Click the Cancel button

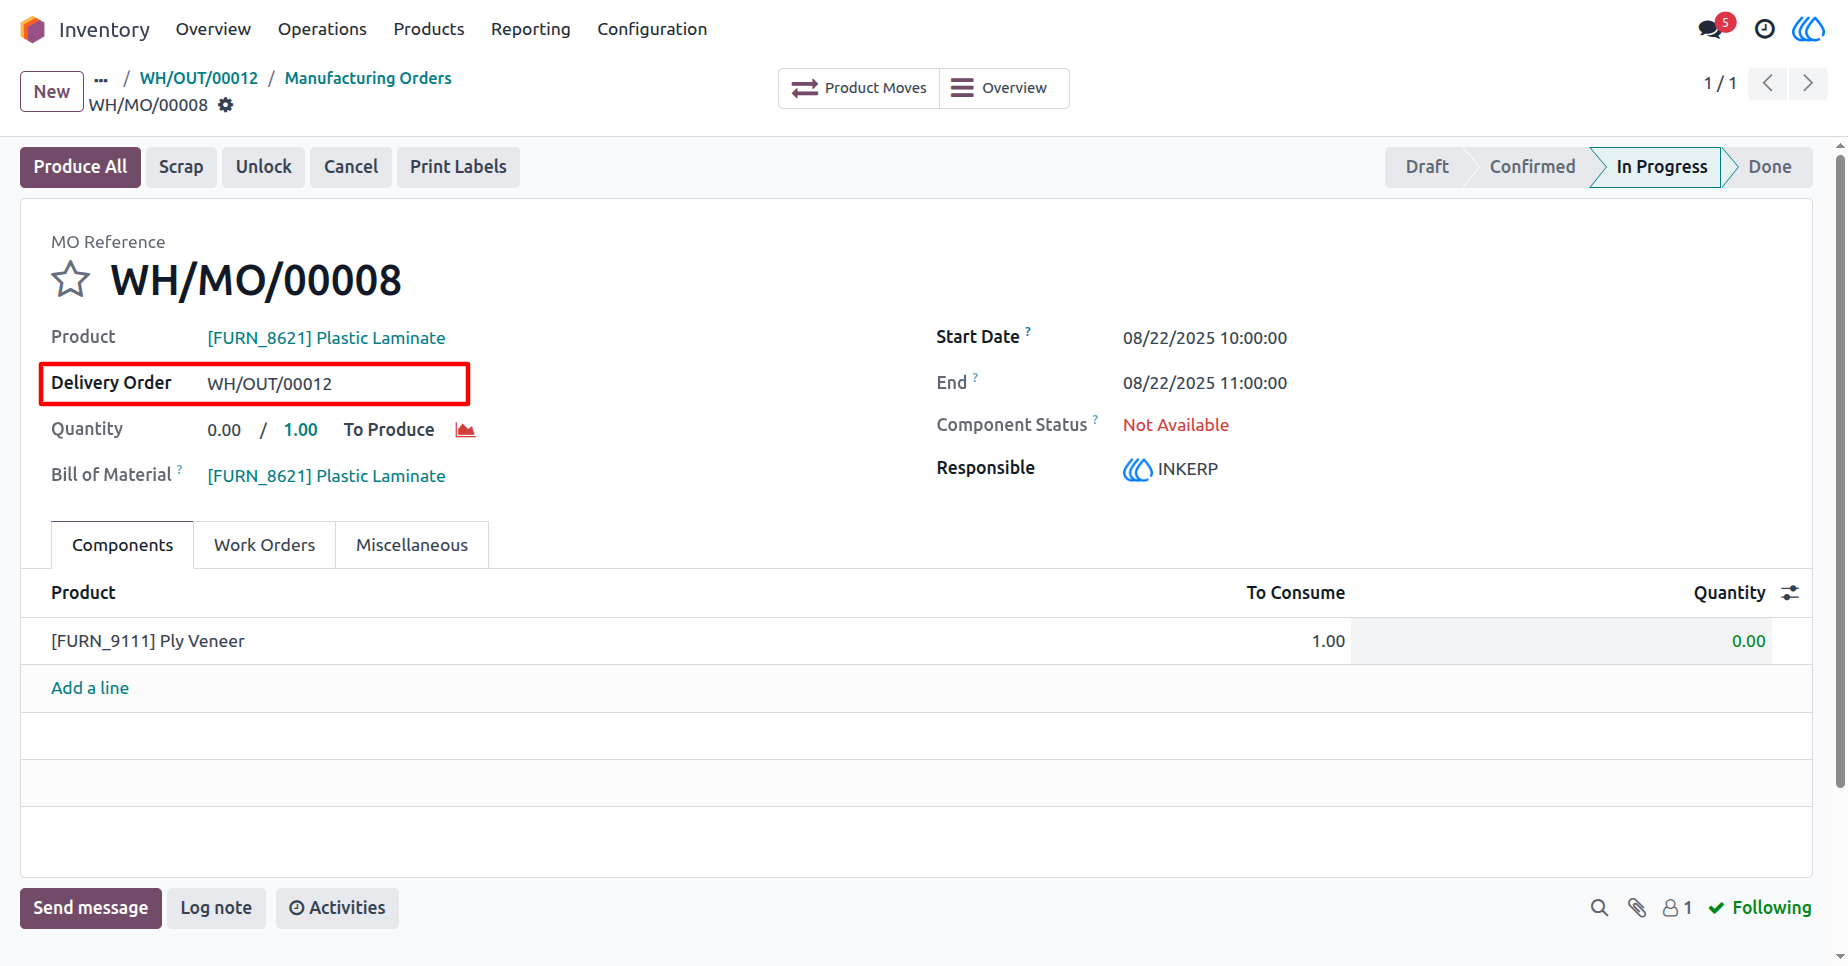(351, 167)
